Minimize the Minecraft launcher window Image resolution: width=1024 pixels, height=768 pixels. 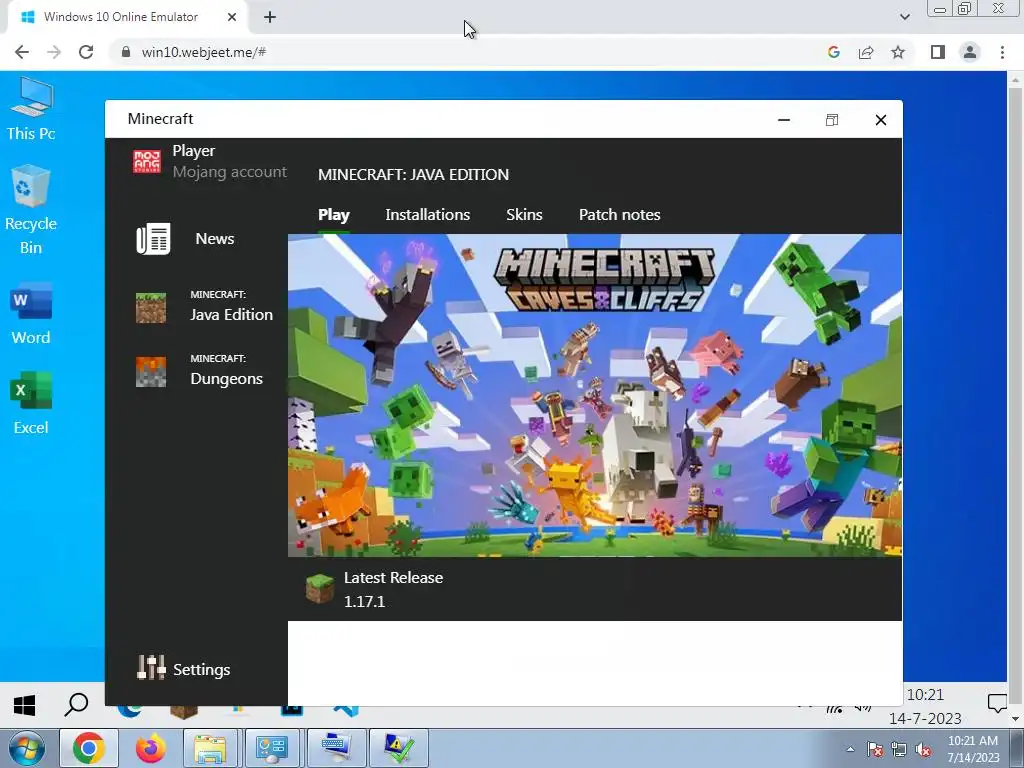784,120
